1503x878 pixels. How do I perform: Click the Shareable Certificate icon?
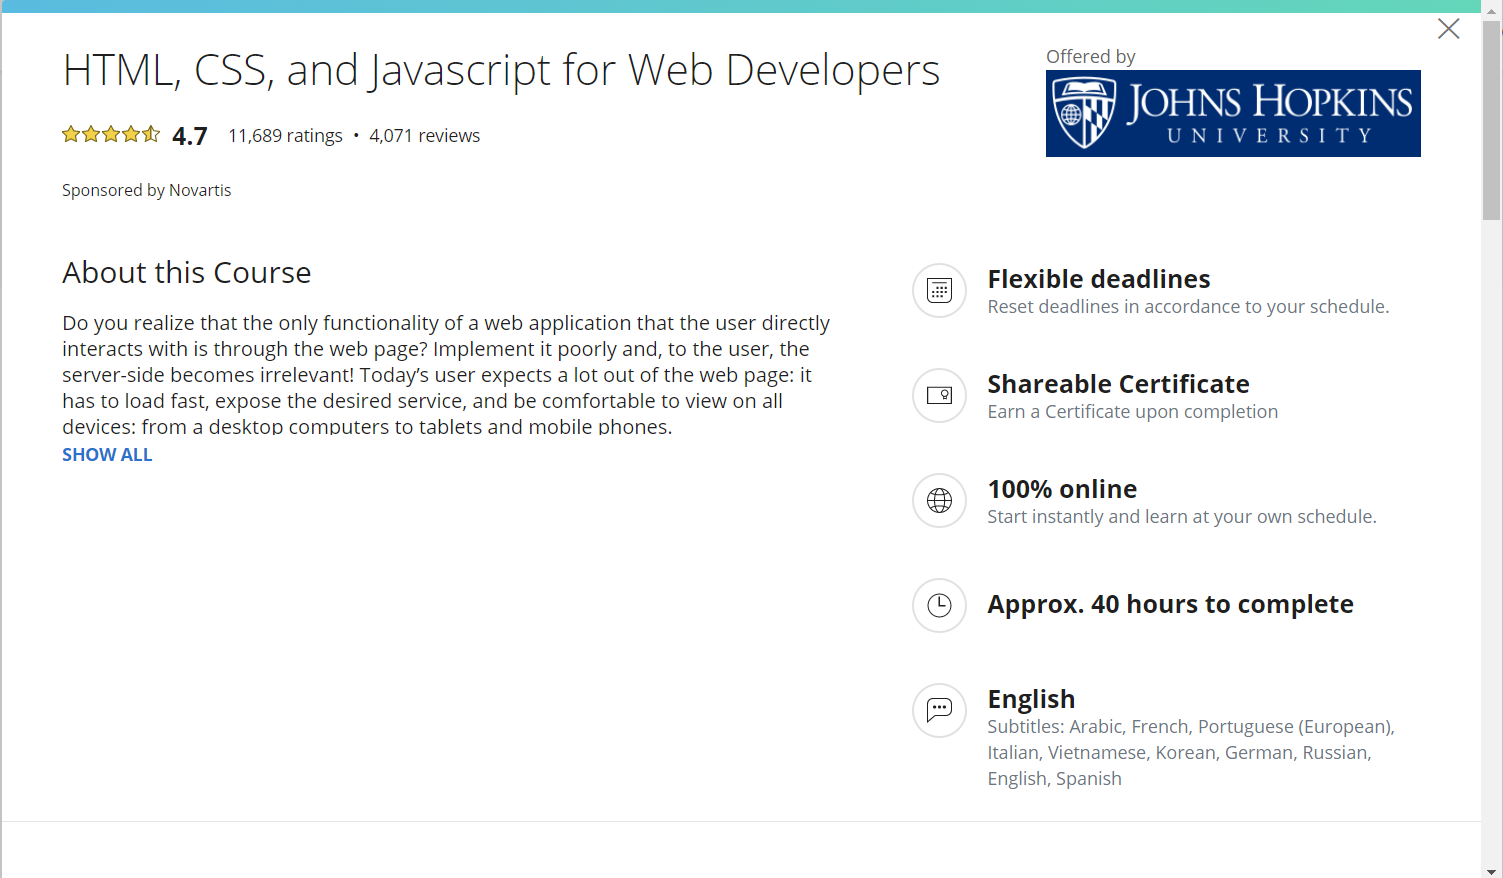click(939, 395)
